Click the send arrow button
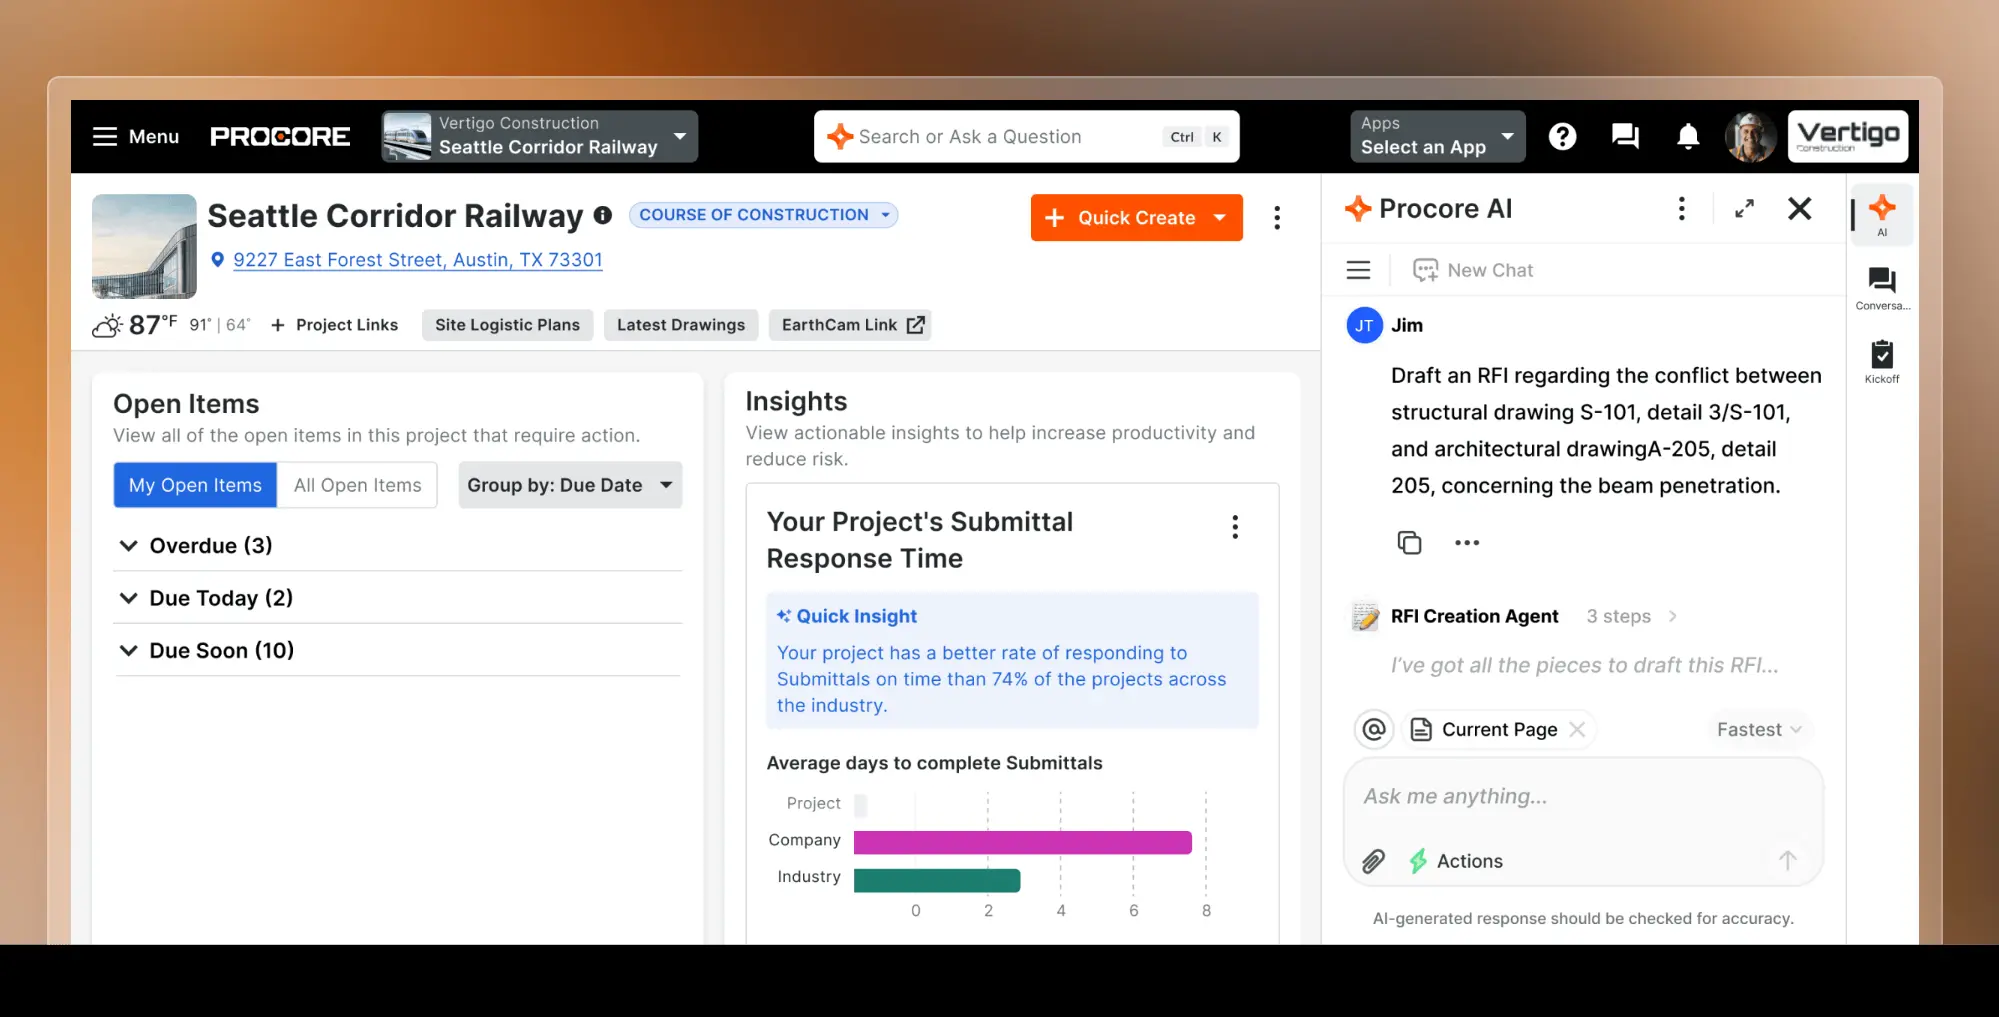 click(x=1787, y=860)
